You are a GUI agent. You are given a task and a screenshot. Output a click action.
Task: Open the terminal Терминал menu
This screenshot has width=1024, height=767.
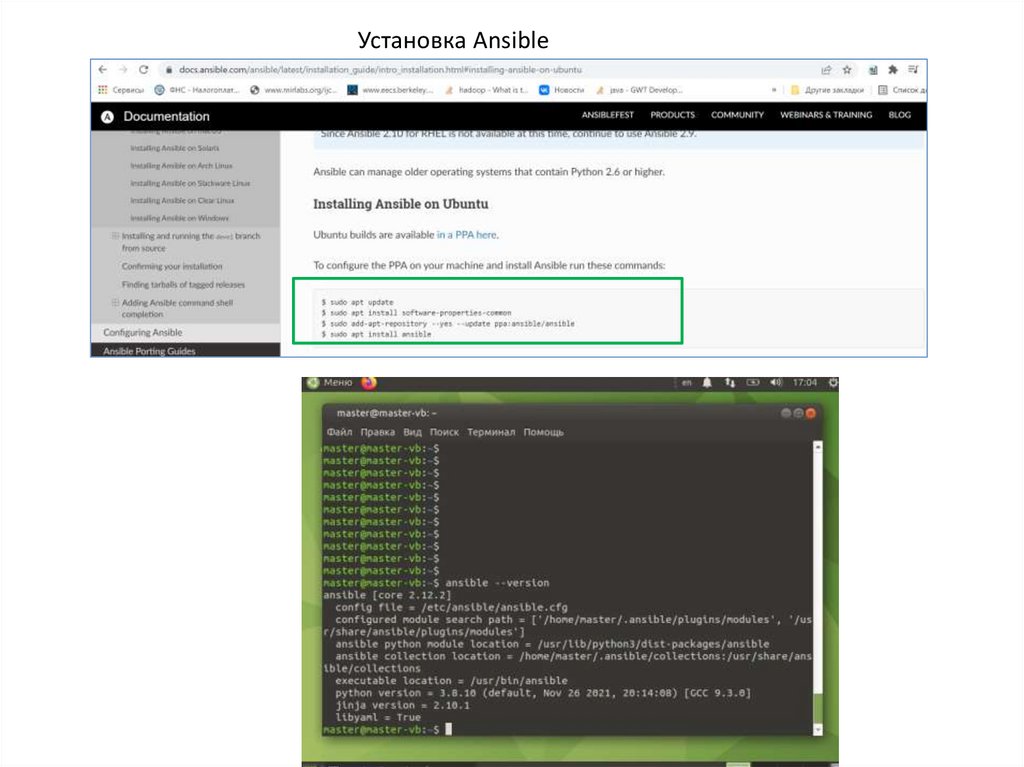(x=491, y=432)
